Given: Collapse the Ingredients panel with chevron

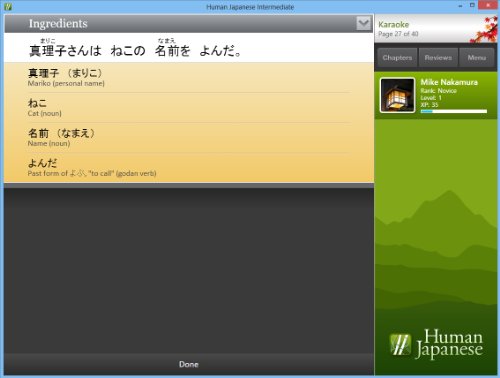Looking at the screenshot, I should click(363, 24).
